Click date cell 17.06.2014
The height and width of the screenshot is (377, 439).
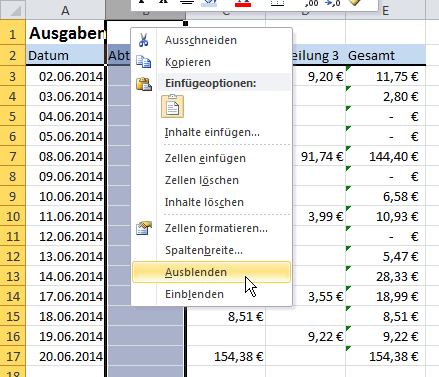pyautogui.click(x=65, y=296)
